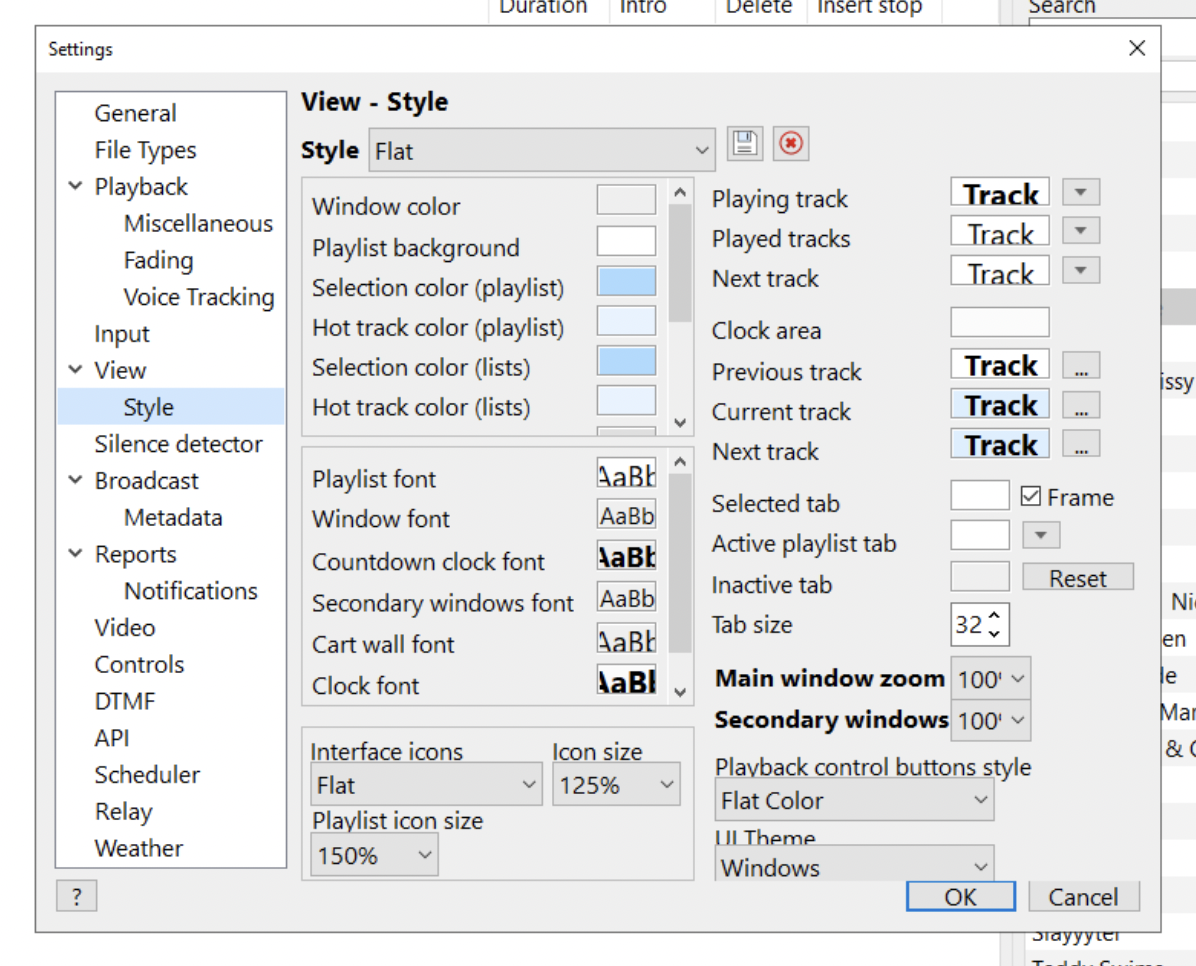Click the Playing track style preview
The width and height of the screenshot is (1196, 966).
pyautogui.click(x=1000, y=192)
